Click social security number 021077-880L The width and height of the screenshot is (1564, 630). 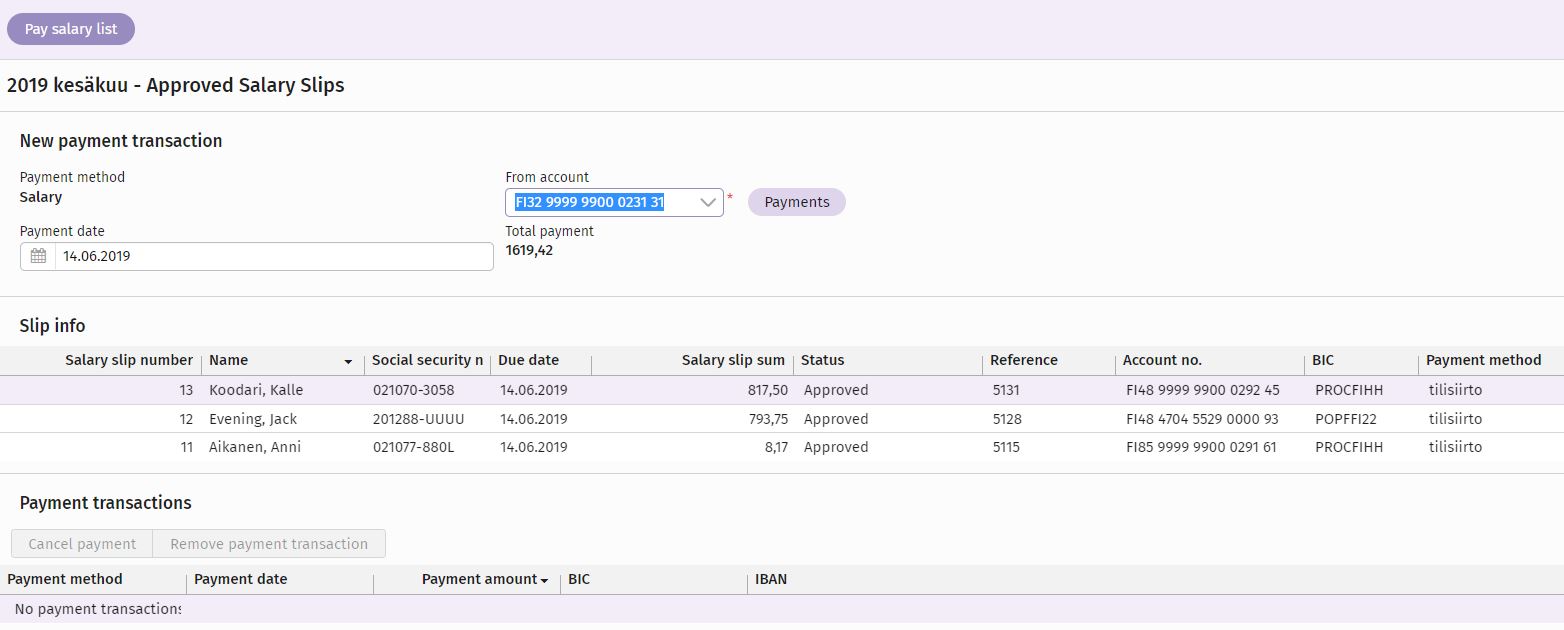point(413,447)
